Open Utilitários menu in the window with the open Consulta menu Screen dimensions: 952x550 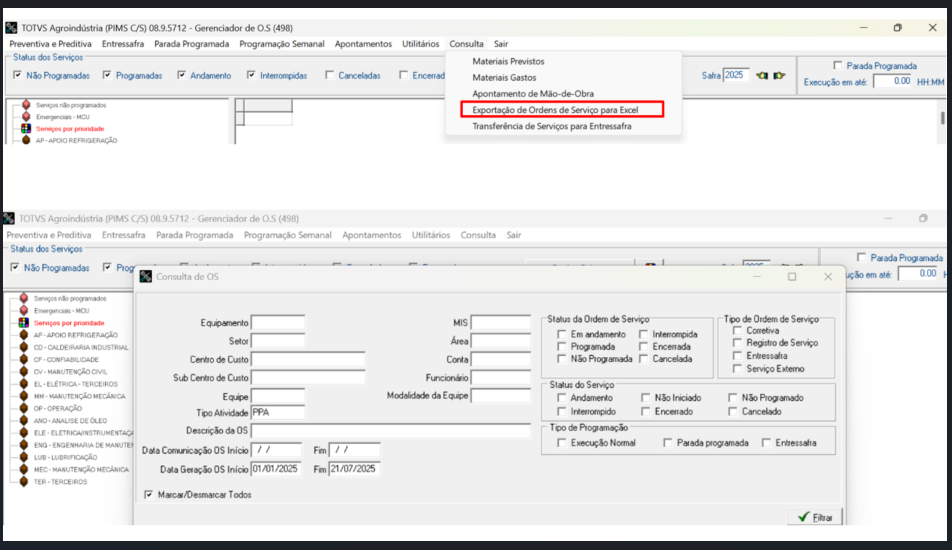tap(420, 44)
